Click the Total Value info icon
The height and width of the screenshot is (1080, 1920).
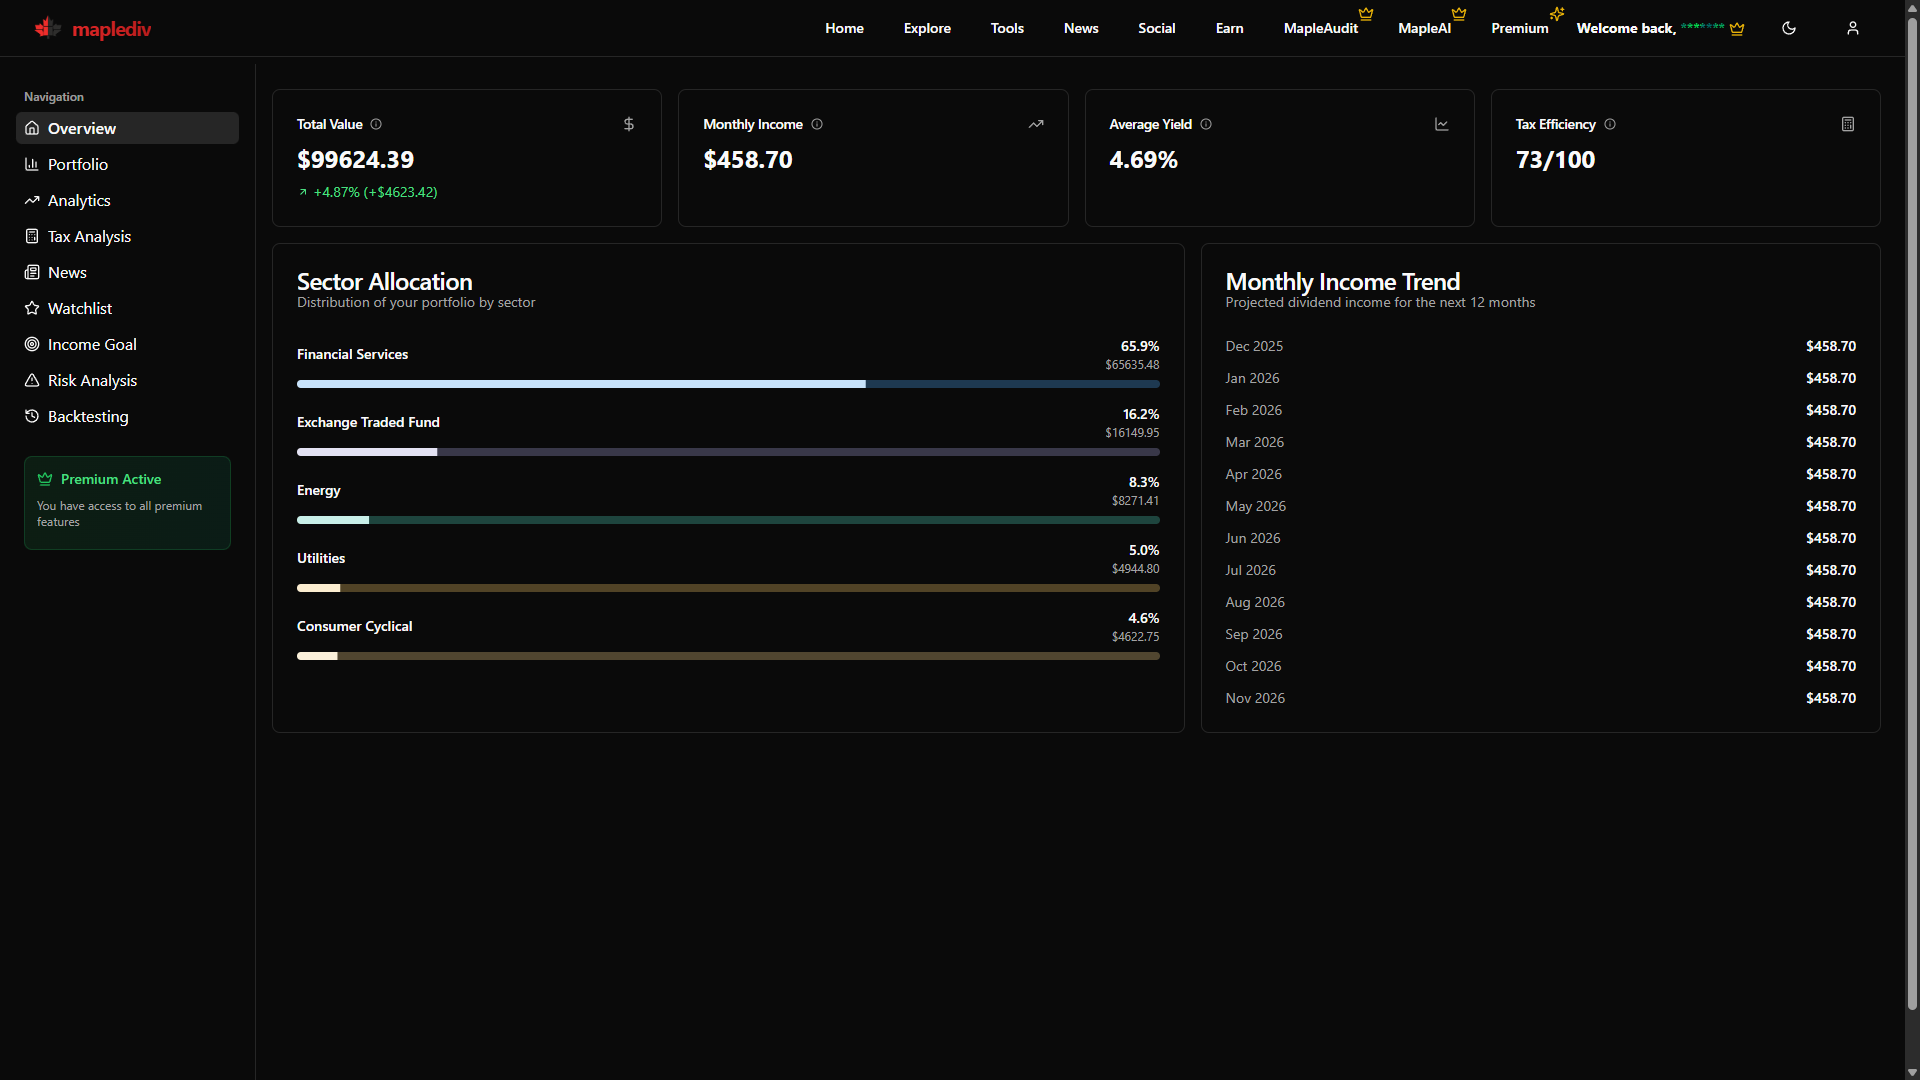(x=376, y=124)
